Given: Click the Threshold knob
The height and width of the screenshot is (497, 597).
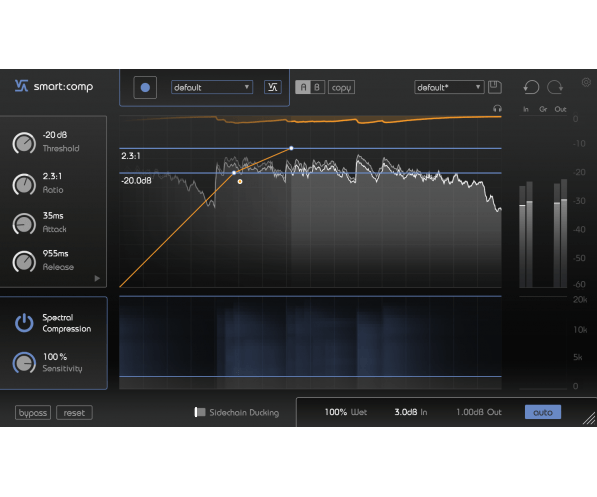Looking at the screenshot, I should pyautogui.click(x=24, y=143).
